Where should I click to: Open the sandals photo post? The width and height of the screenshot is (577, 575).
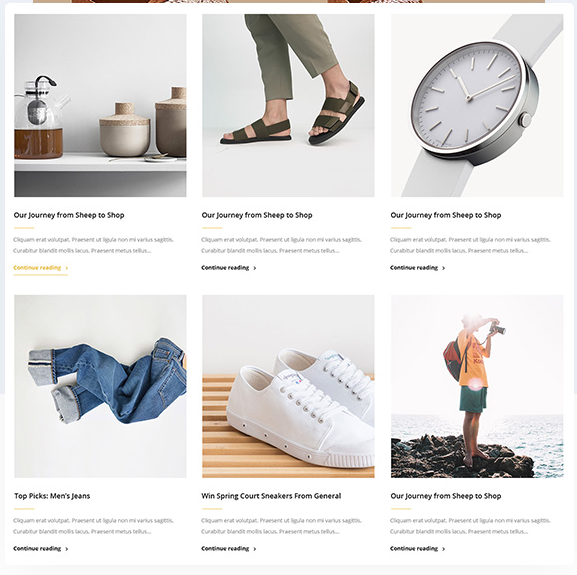point(288,105)
